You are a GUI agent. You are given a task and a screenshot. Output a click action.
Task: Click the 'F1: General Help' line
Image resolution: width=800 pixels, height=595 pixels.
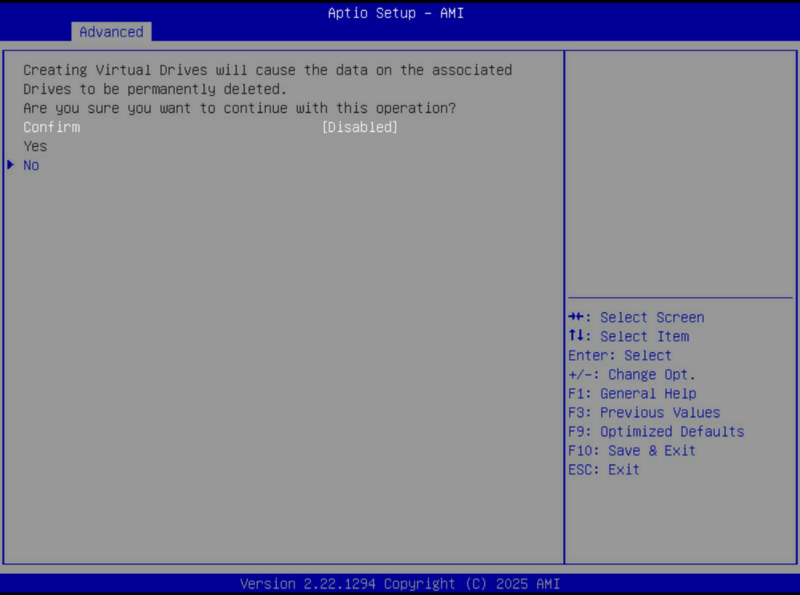coord(632,393)
